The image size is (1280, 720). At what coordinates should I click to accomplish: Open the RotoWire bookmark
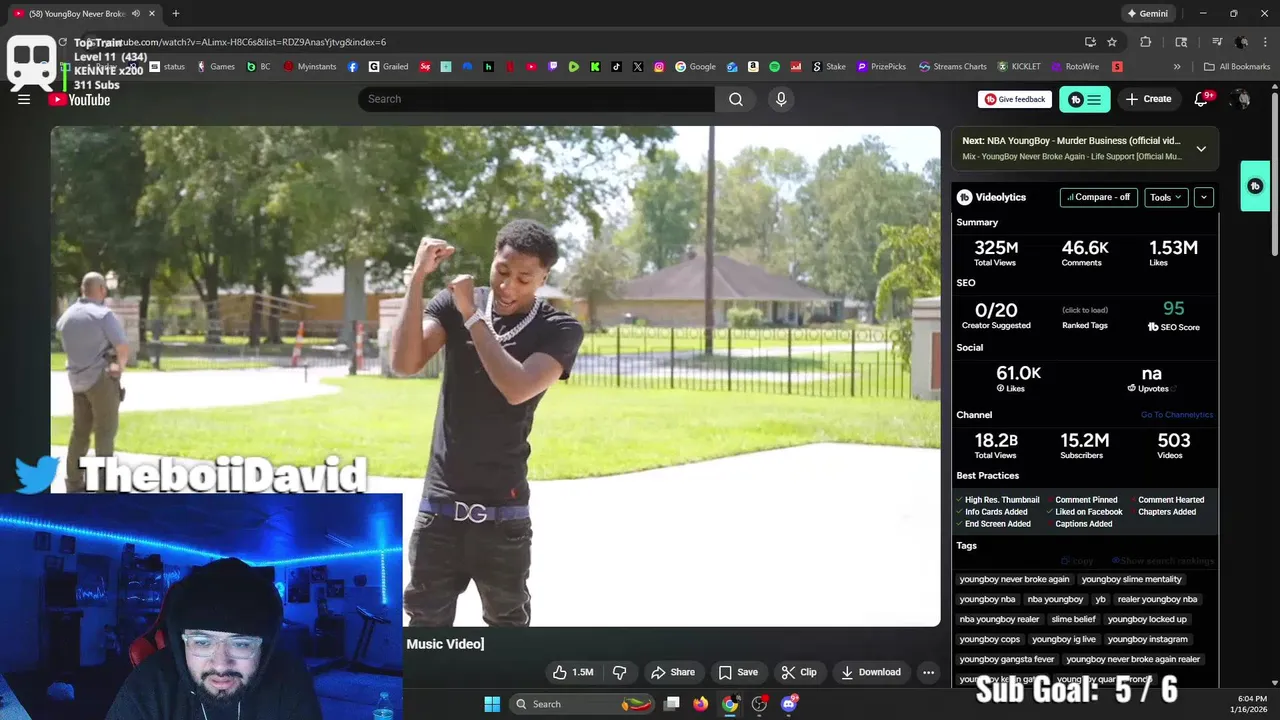(x=1075, y=67)
